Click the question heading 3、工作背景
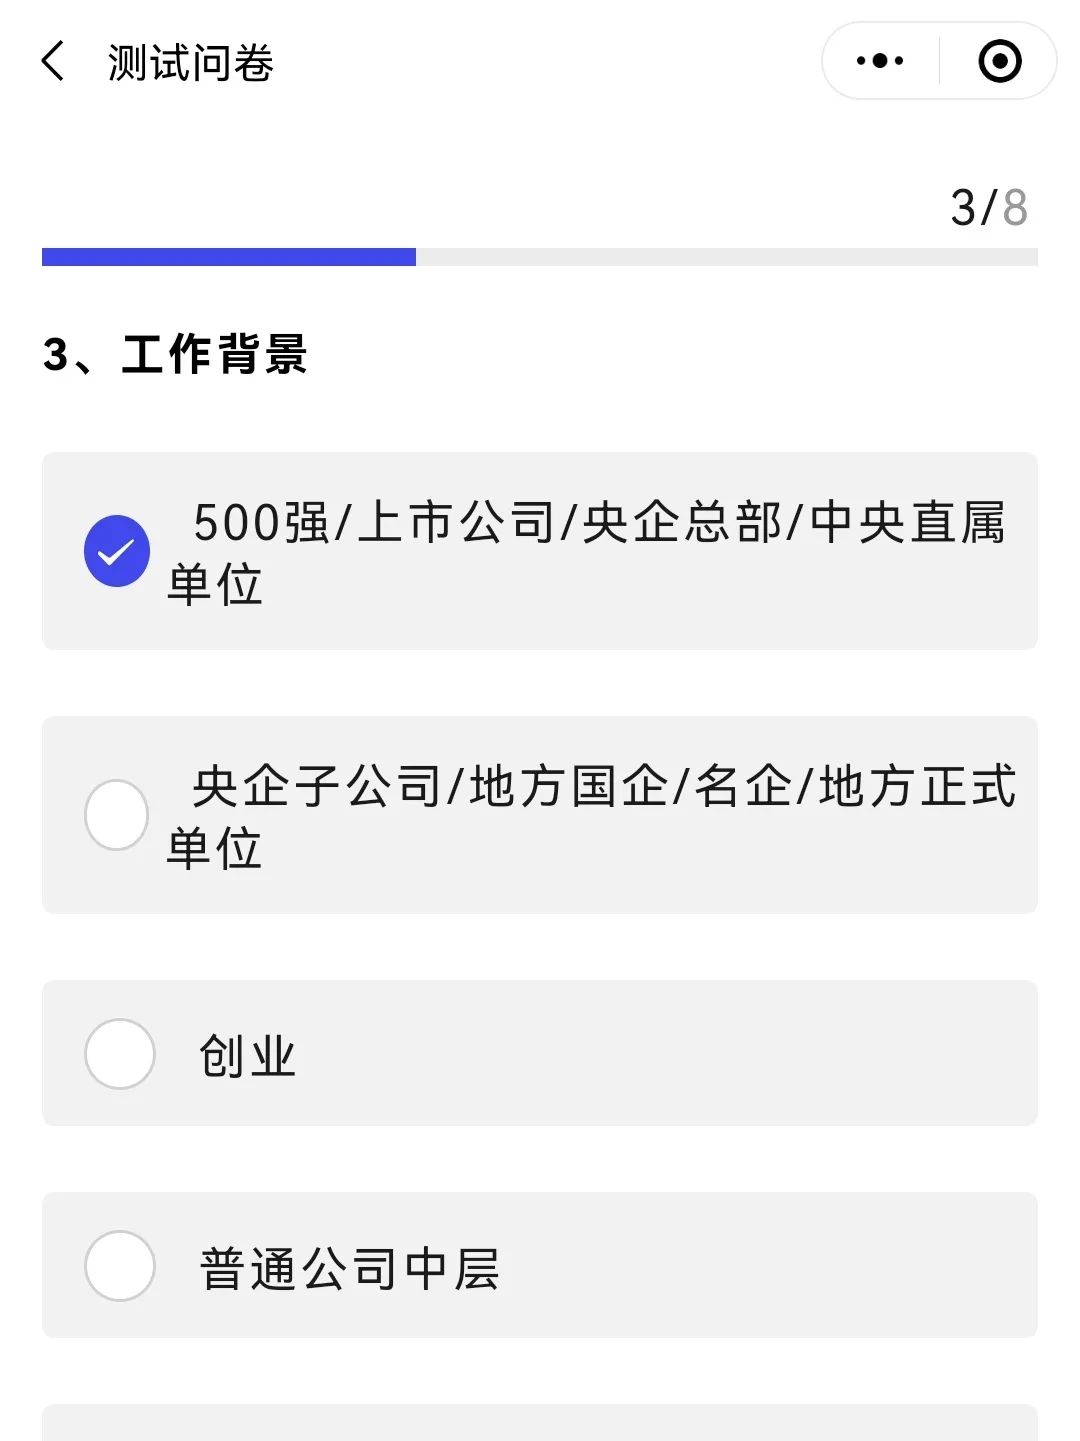This screenshot has width=1080, height=1441. [175, 354]
